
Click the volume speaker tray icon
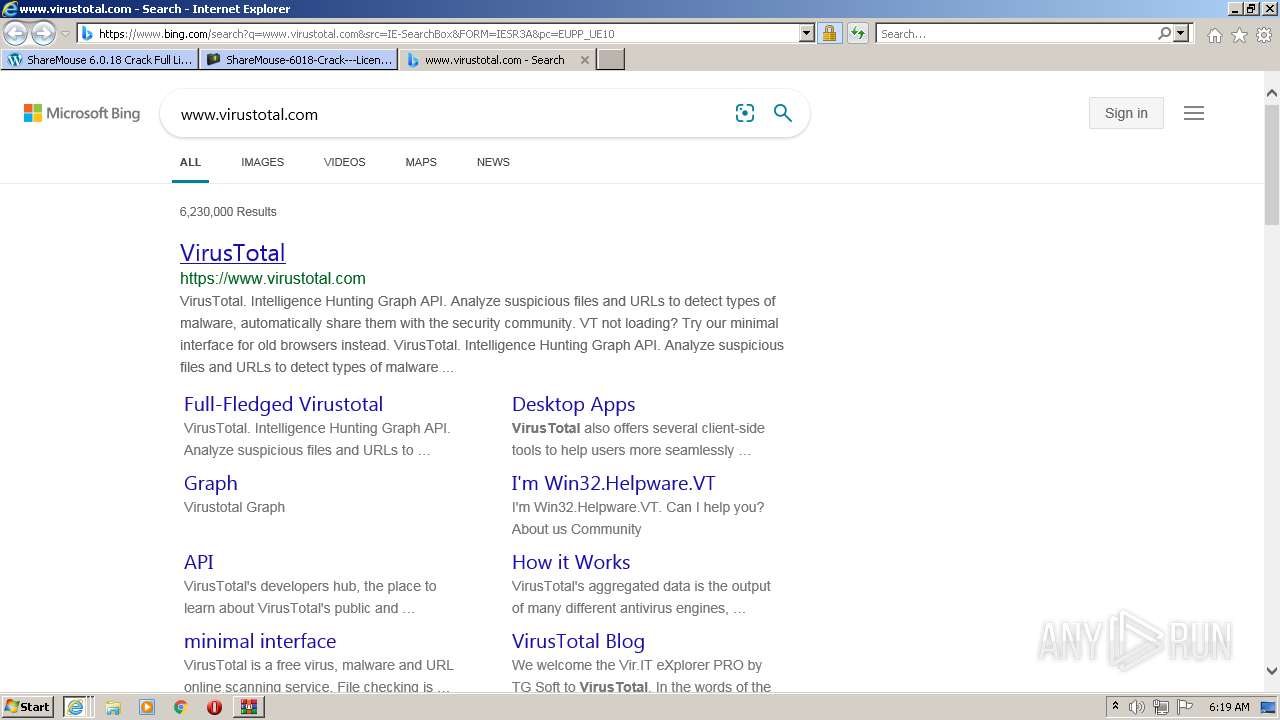pyautogui.click(x=1137, y=707)
